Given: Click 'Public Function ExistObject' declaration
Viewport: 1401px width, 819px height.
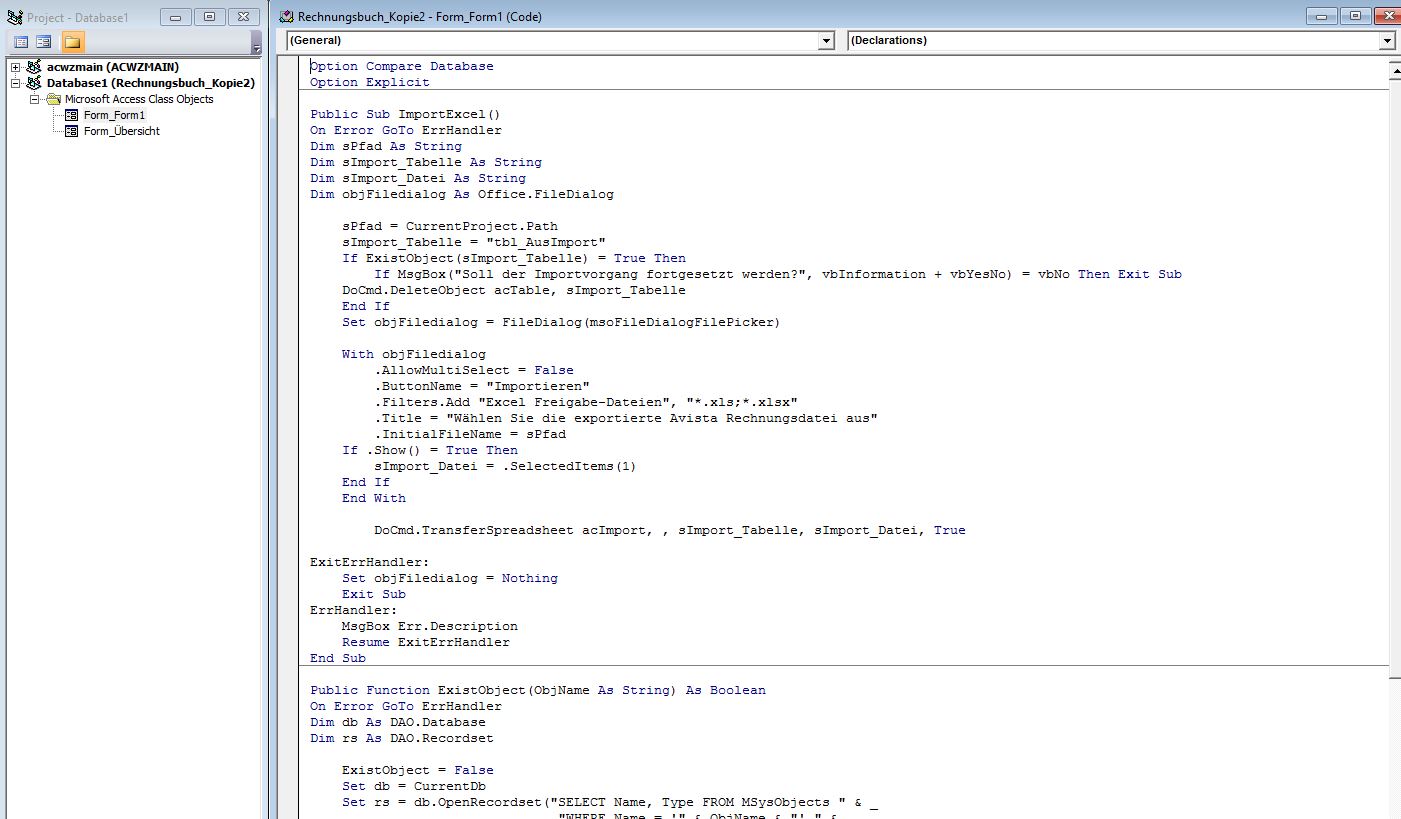Looking at the screenshot, I should [x=538, y=690].
